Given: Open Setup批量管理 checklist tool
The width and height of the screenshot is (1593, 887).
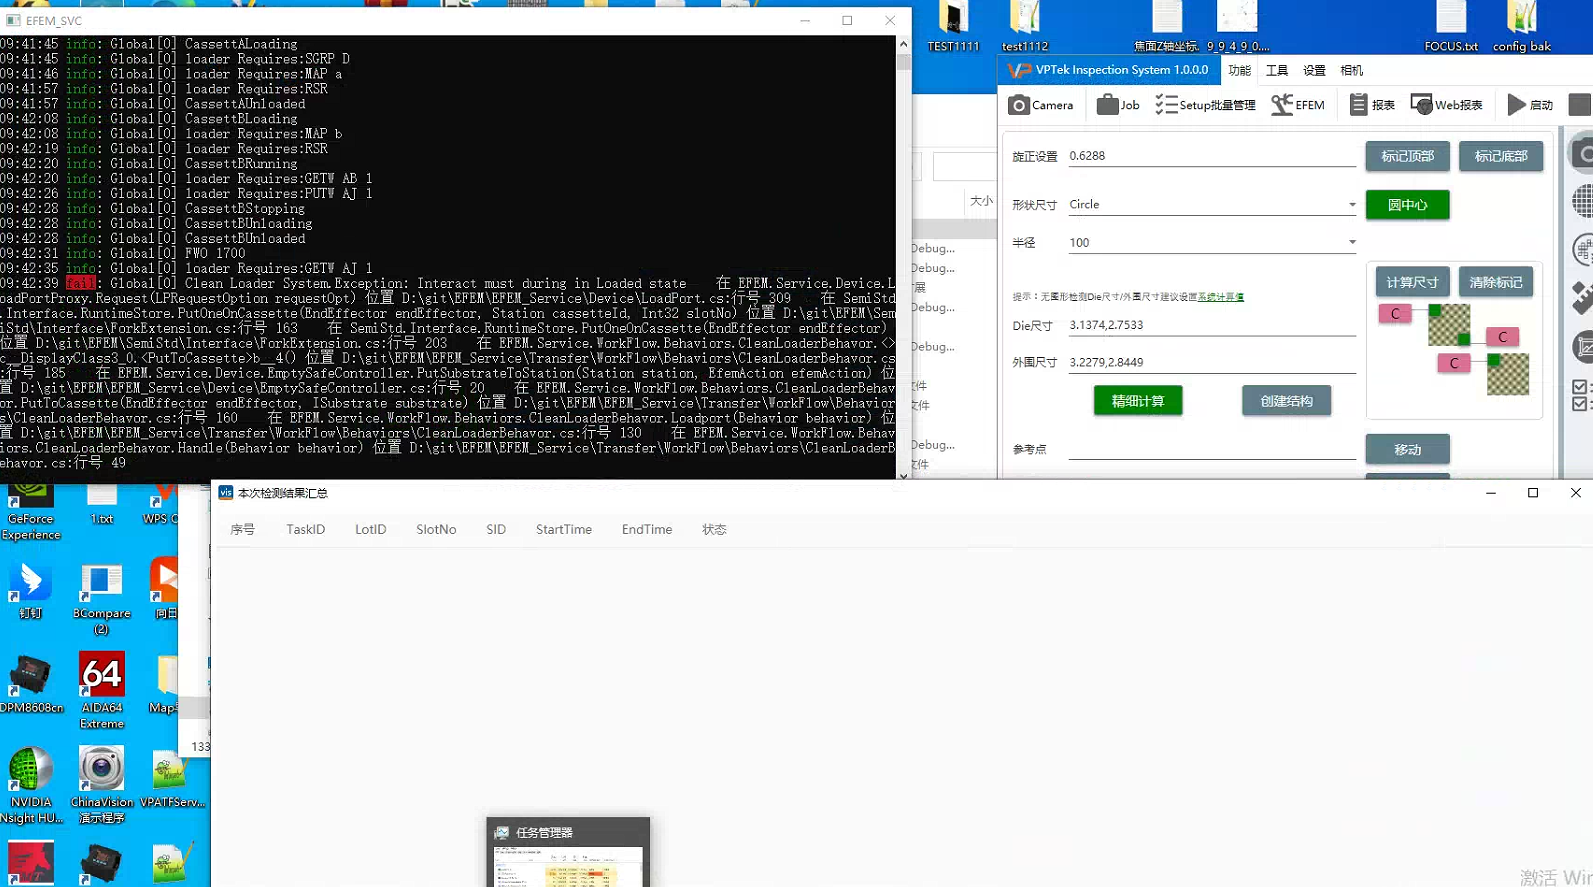Looking at the screenshot, I should [x=1205, y=105].
